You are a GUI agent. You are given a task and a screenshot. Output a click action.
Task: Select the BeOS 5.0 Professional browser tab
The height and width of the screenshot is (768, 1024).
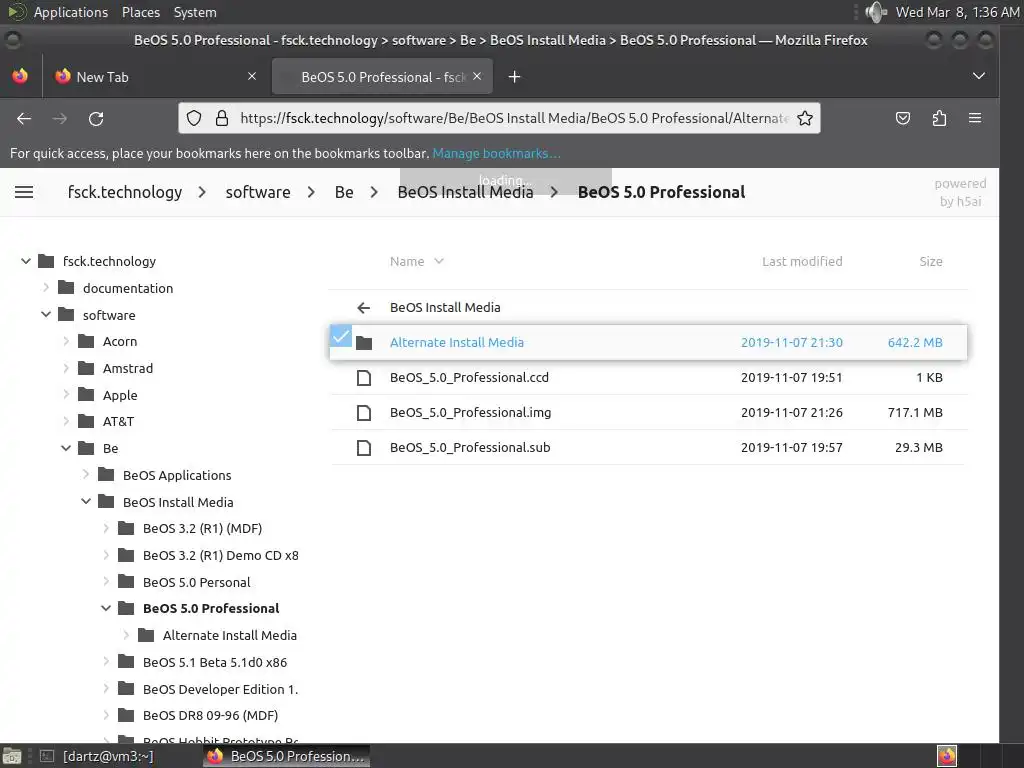382,77
